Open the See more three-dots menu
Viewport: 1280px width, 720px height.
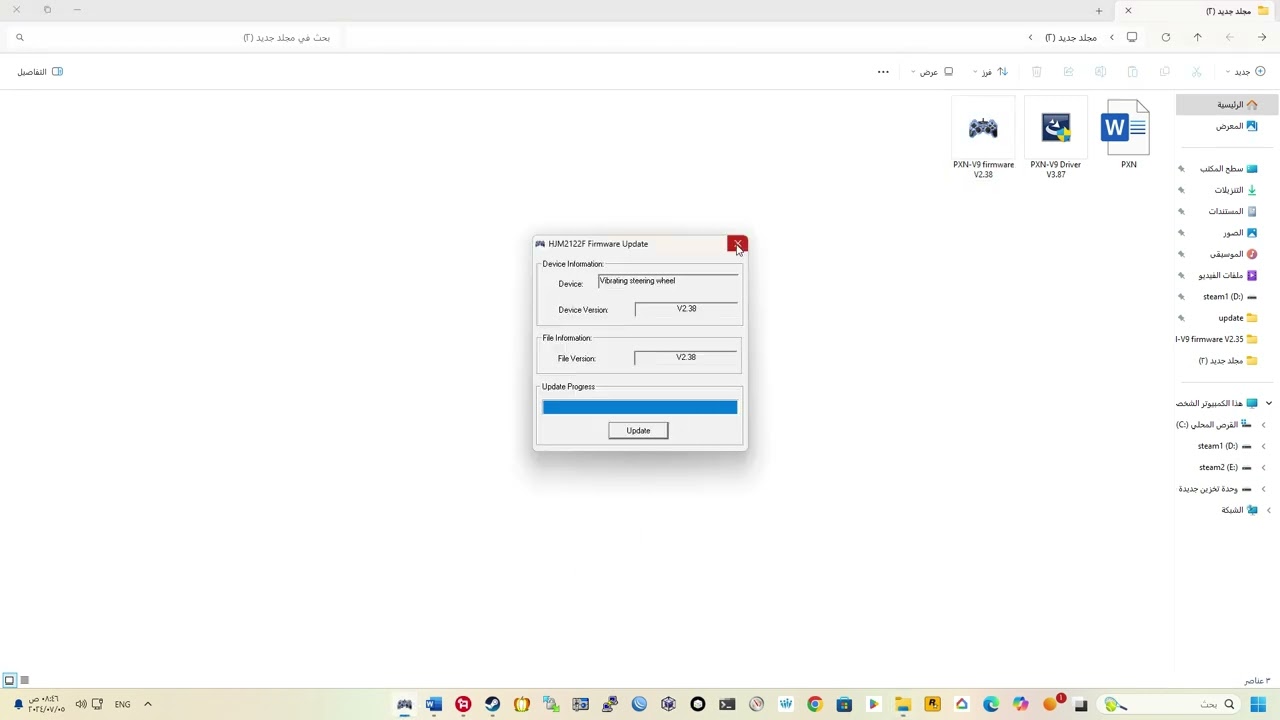coord(883,72)
